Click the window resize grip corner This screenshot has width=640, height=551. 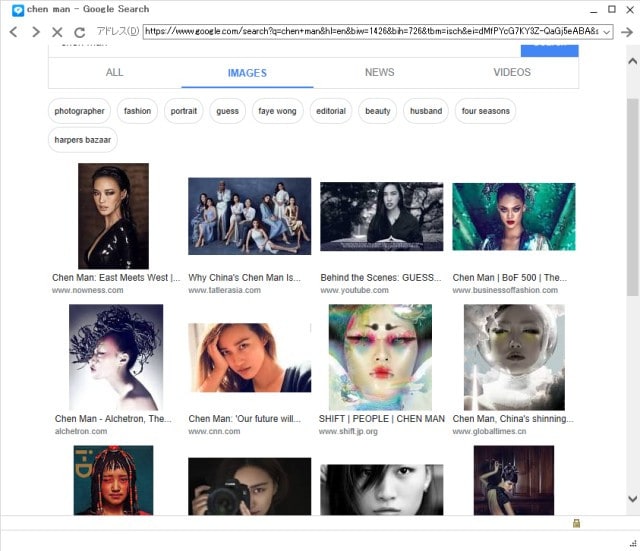pos(633,544)
